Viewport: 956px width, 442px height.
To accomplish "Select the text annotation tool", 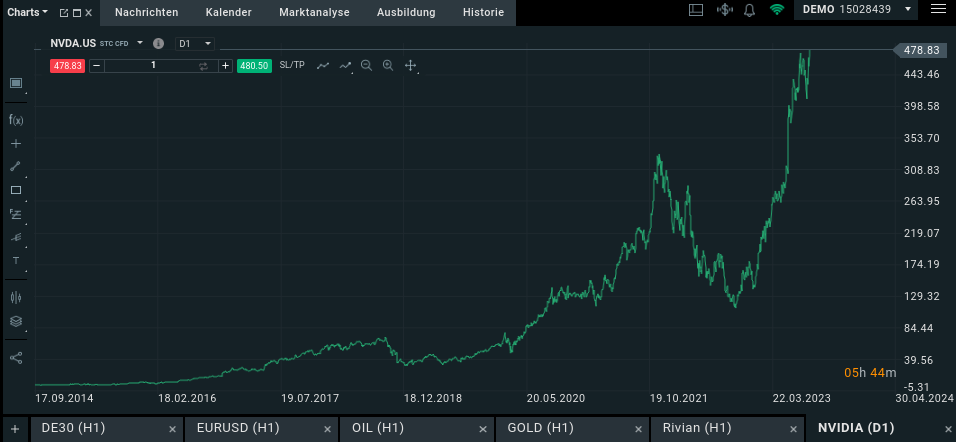I will 16,260.
